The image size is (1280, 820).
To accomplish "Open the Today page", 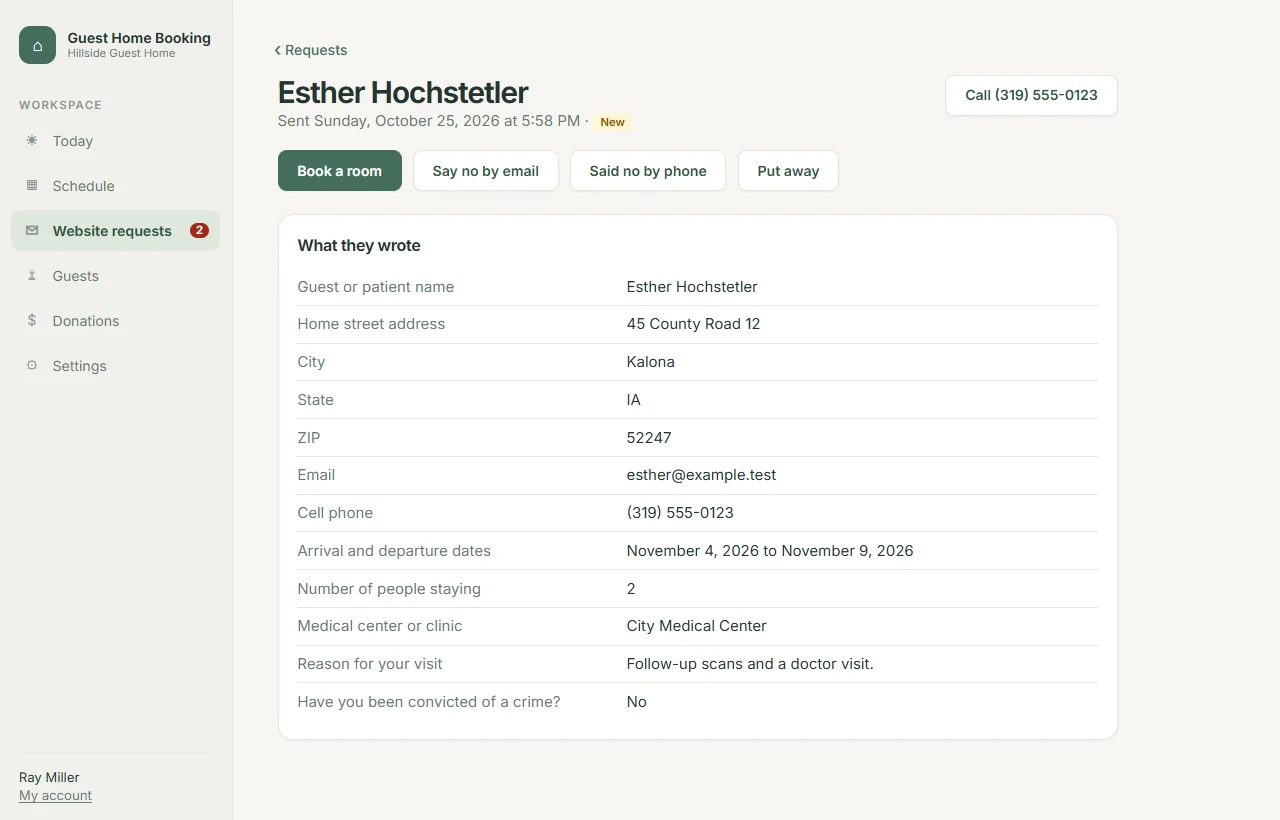I will point(115,141).
